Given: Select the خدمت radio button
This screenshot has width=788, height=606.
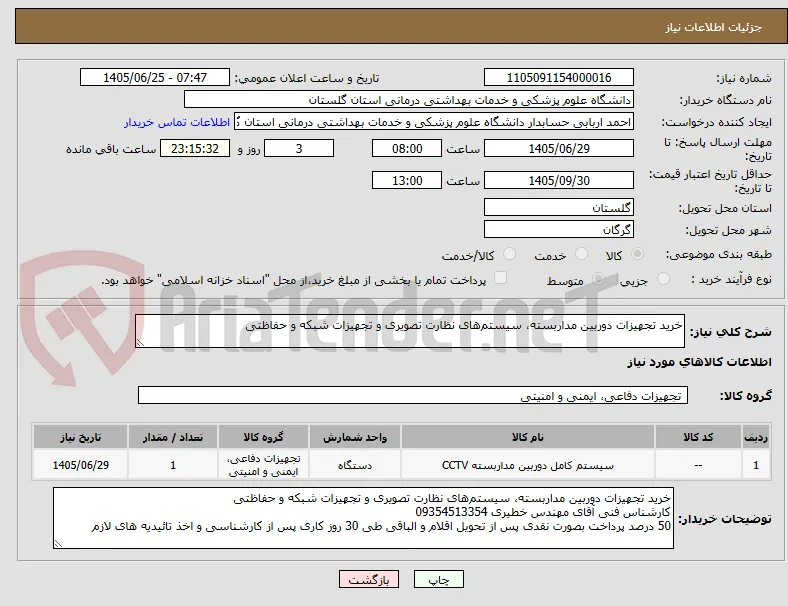Looking at the screenshot, I should click(581, 254).
